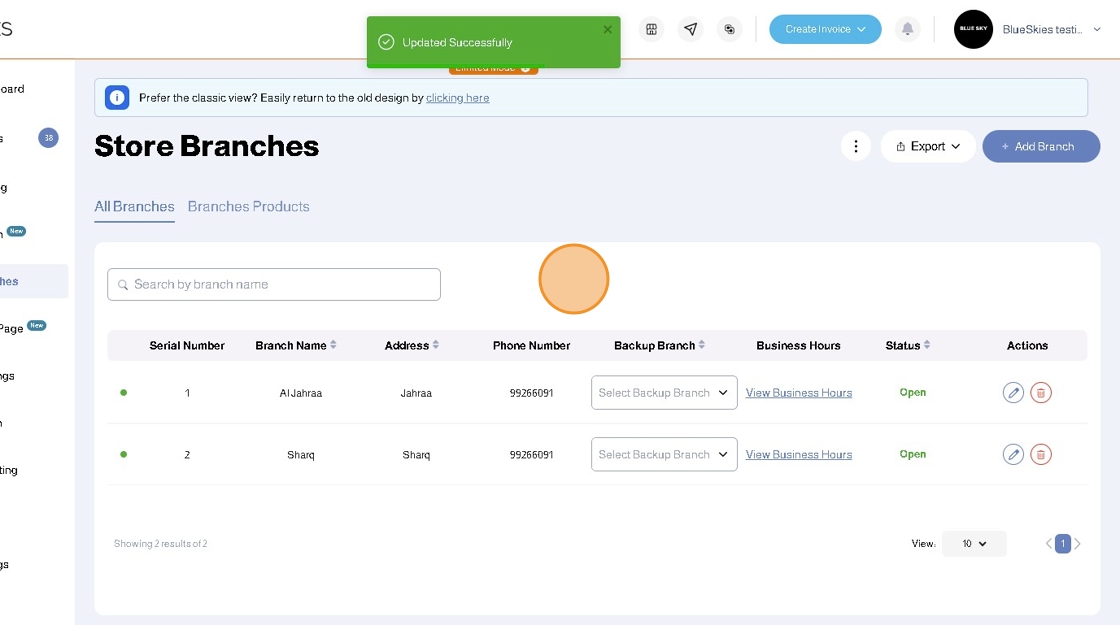Focus the Search by branch name field
Screen dimensions: 1120x625
[274, 284]
